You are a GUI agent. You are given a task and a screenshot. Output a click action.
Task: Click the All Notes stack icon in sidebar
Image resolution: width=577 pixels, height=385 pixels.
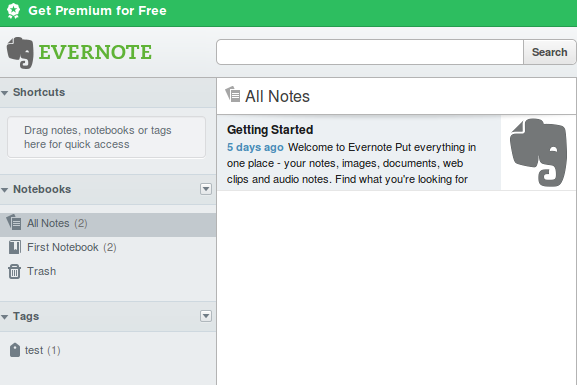click(x=14, y=222)
